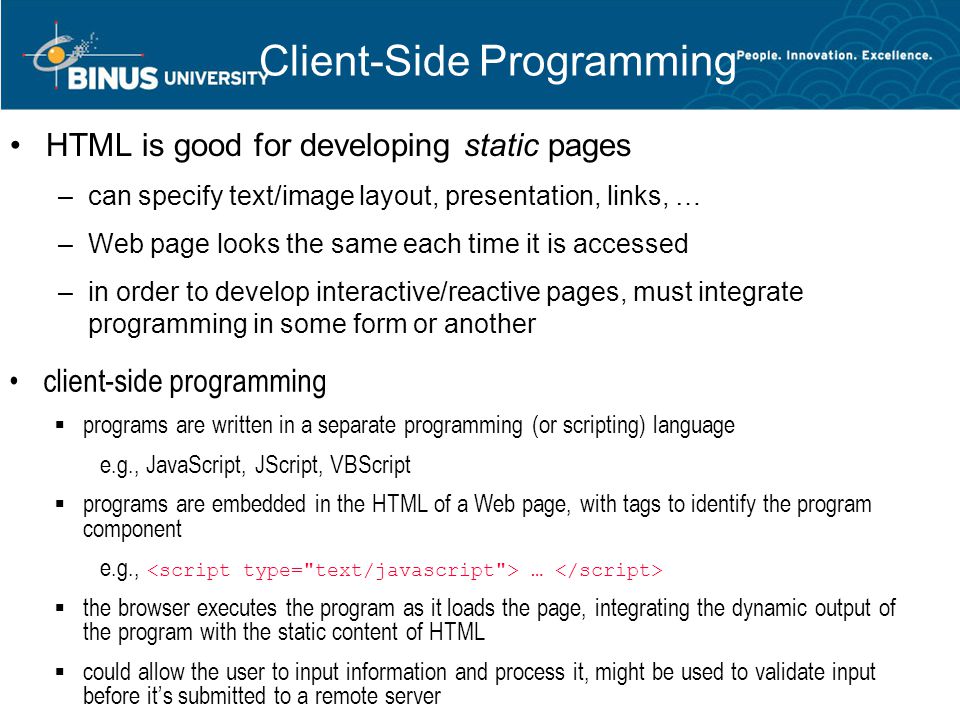The width and height of the screenshot is (960, 720).
Task: Click the BINUS University logo
Action: click(x=144, y=58)
